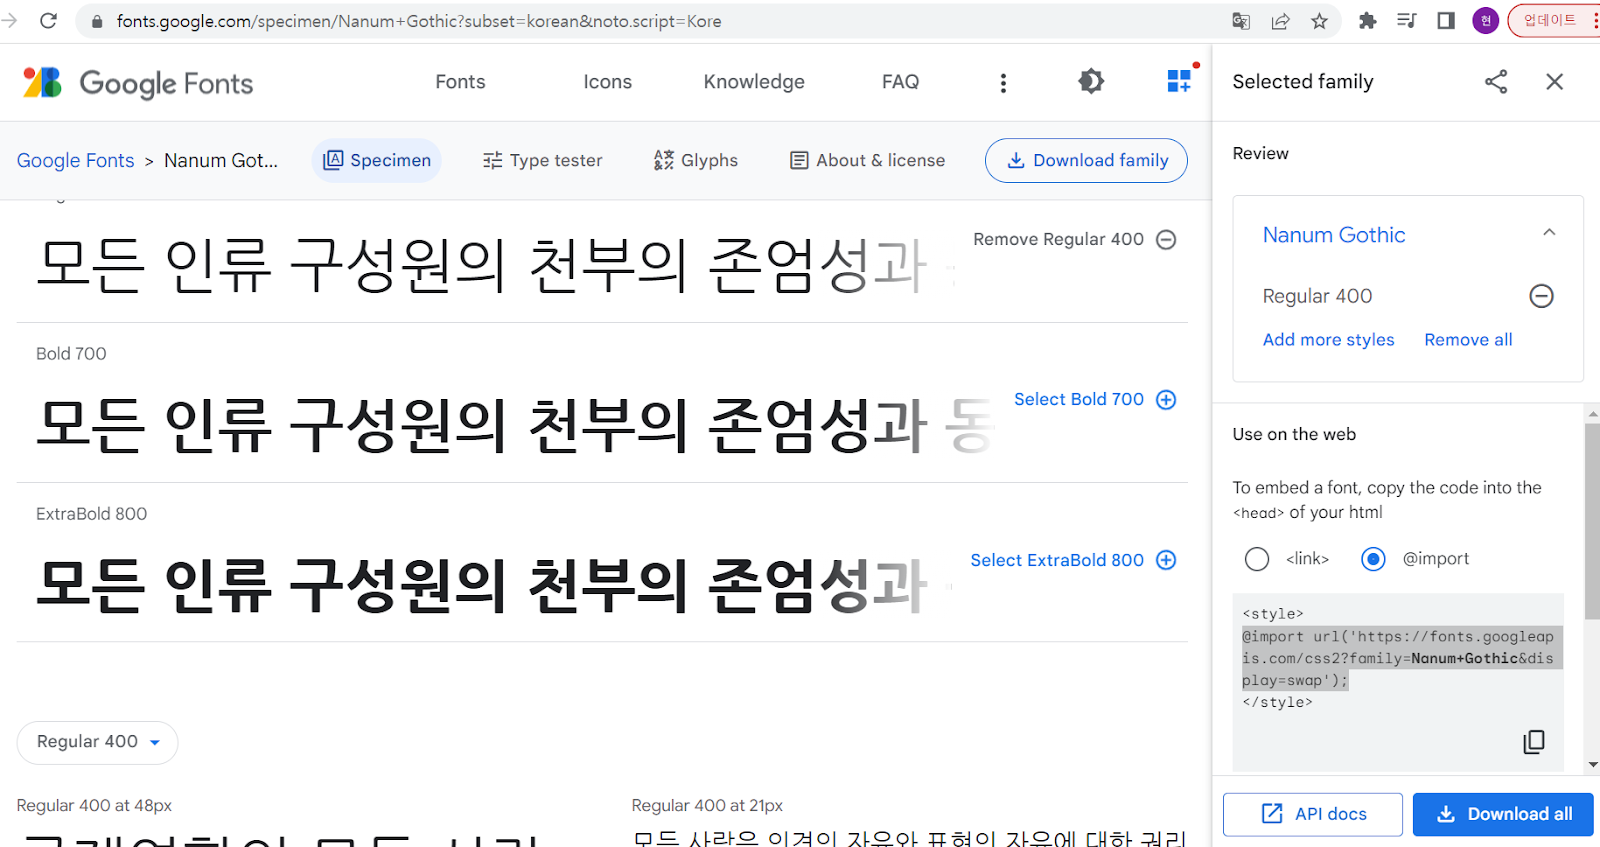
Task: Select the @import embed radio option
Action: click(x=1373, y=559)
